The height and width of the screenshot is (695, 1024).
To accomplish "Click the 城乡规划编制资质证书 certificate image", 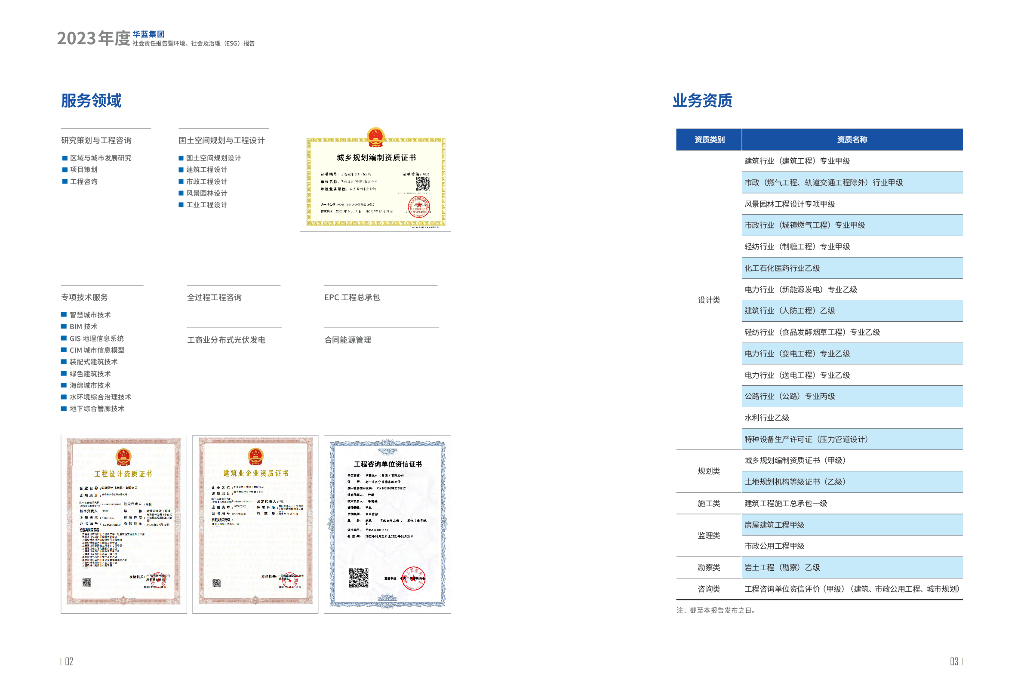I will (x=373, y=181).
